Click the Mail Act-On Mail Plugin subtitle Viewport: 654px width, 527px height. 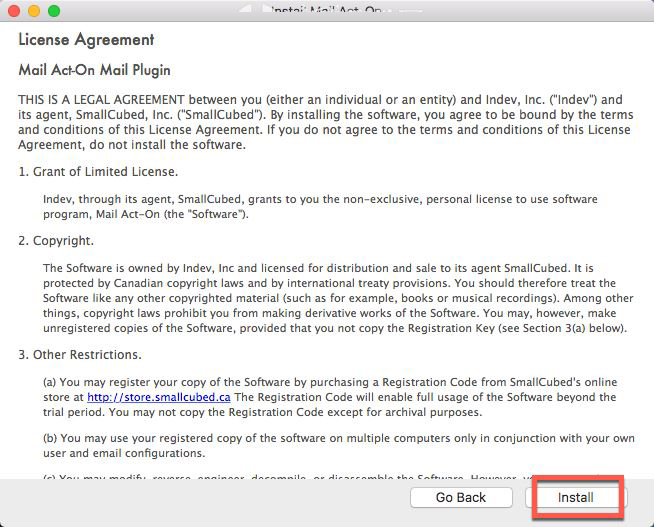(94, 70)
